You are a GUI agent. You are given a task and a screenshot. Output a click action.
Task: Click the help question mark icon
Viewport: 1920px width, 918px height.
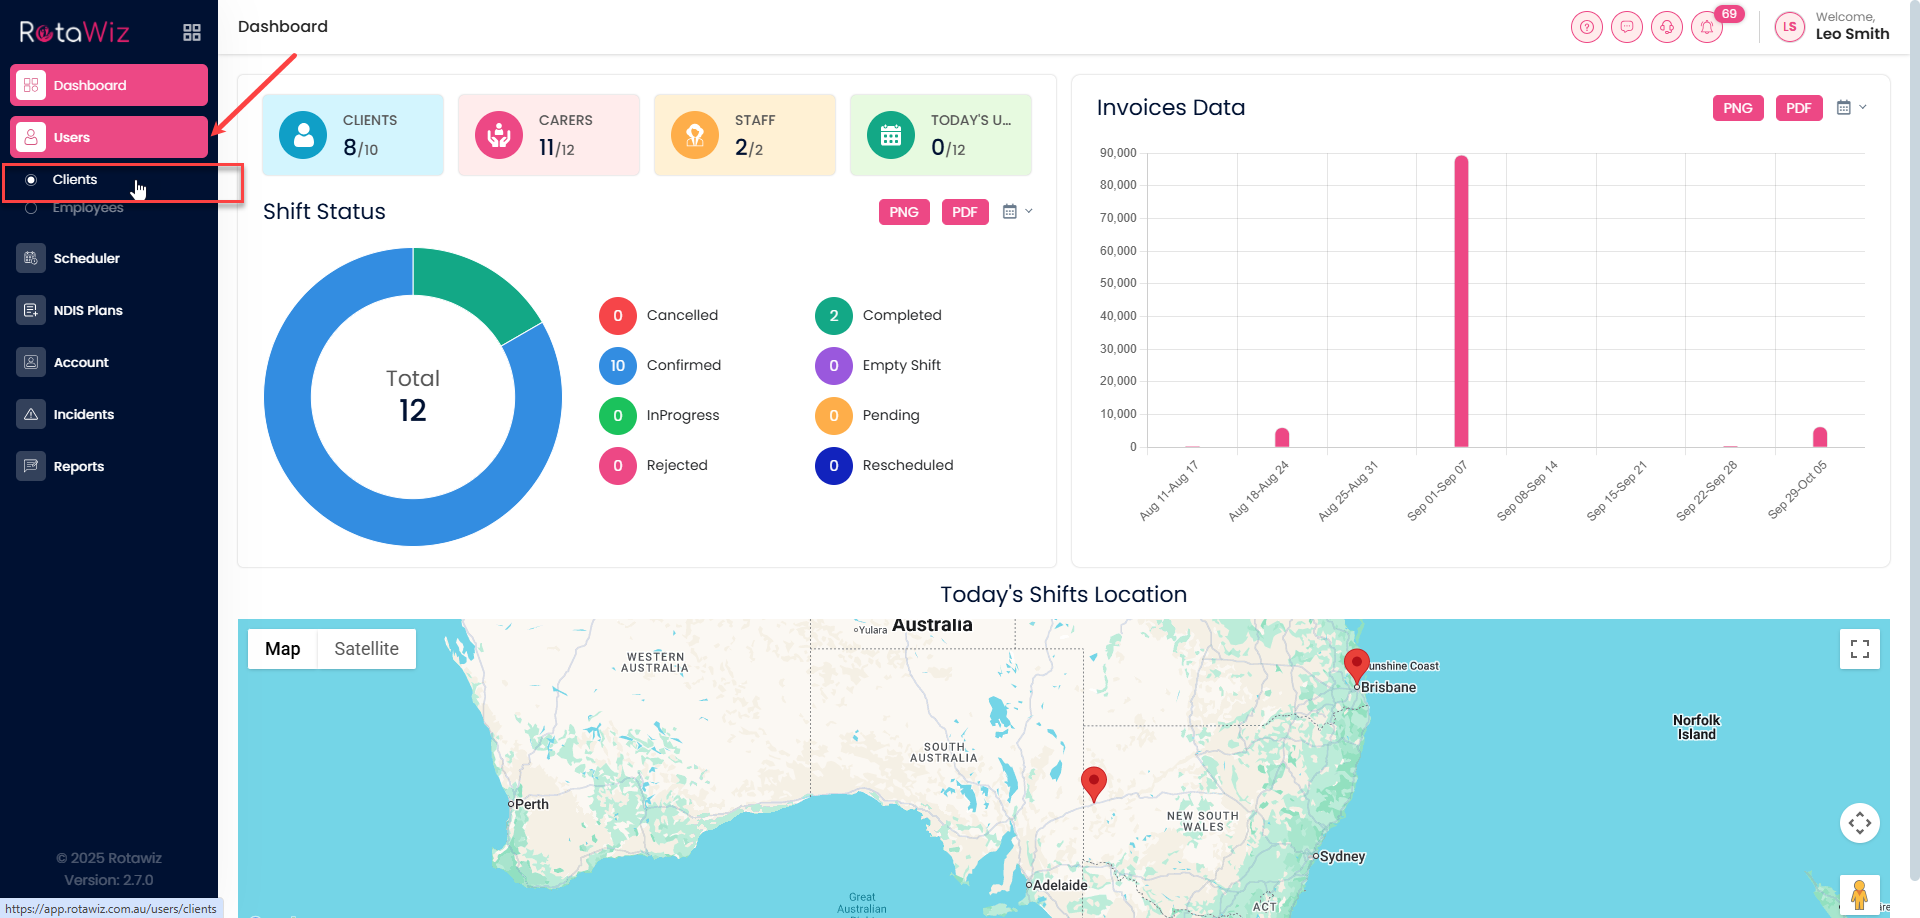[x=1586, y=27]
